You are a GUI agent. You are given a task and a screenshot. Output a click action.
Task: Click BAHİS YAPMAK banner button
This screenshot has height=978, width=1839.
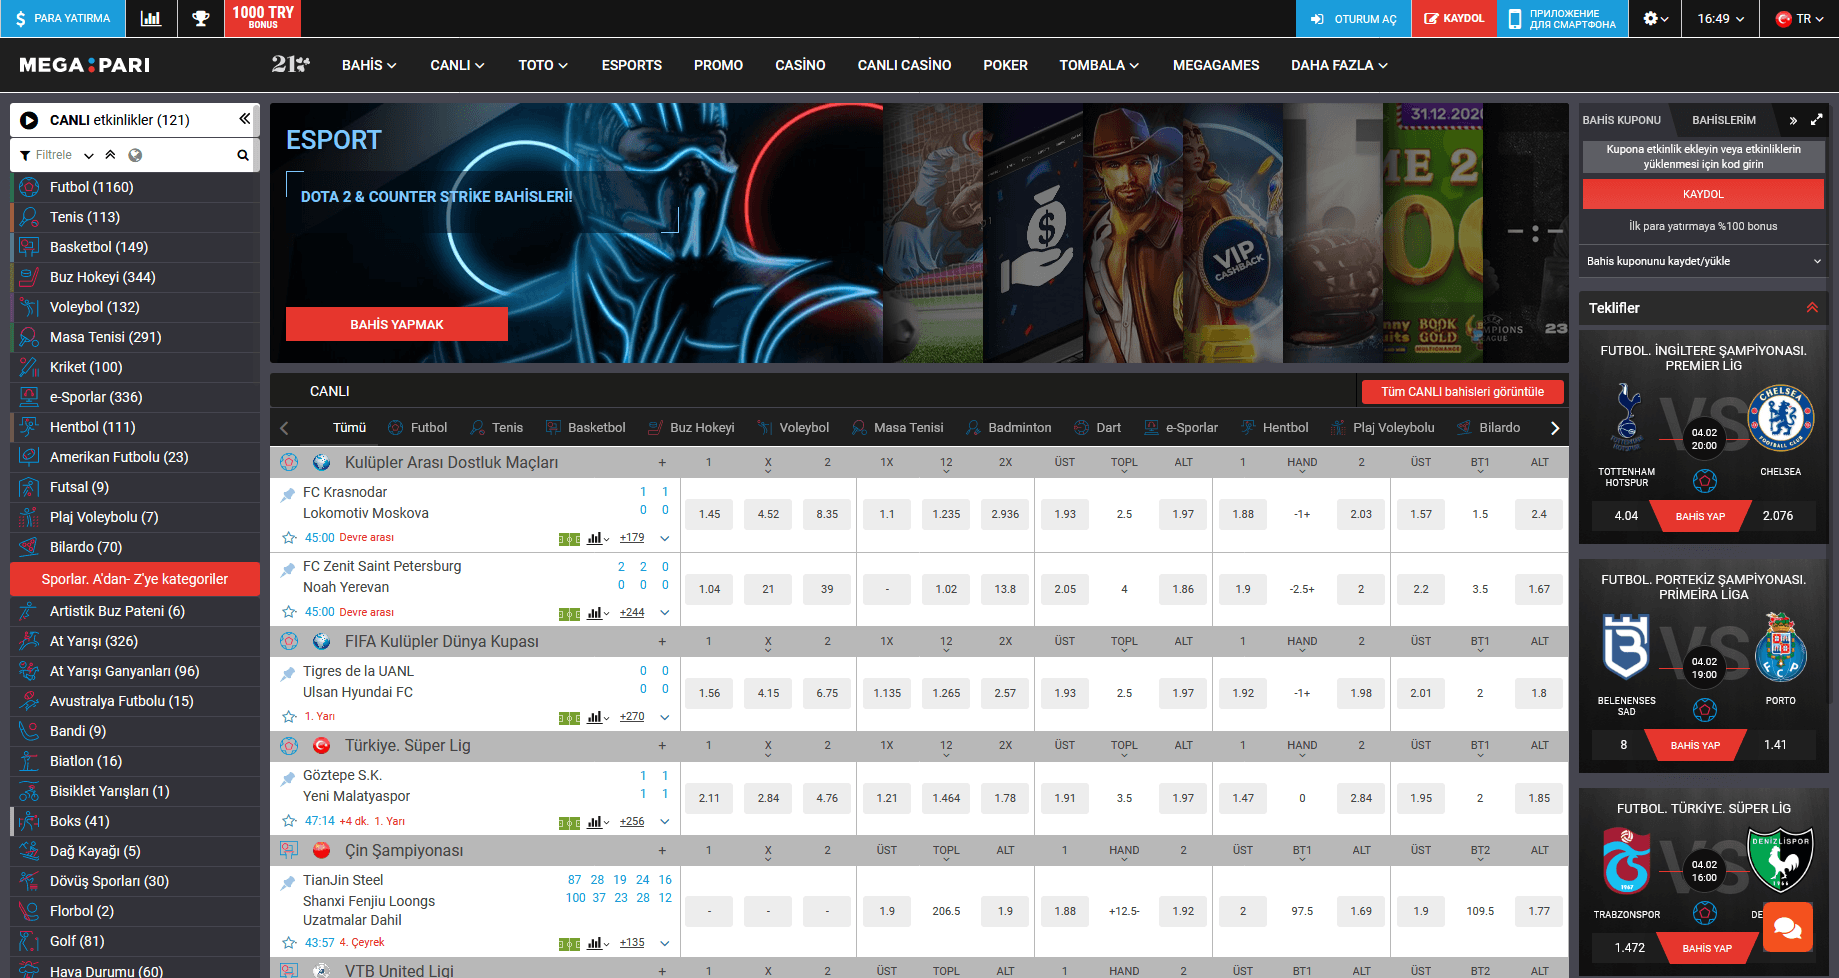click(397, 324)
